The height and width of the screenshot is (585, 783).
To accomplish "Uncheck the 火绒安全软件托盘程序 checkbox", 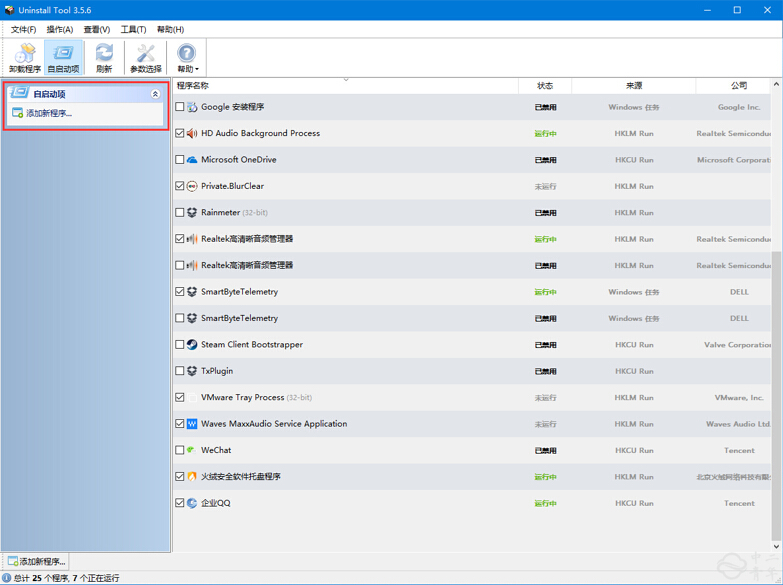I will tap(180, 477).
